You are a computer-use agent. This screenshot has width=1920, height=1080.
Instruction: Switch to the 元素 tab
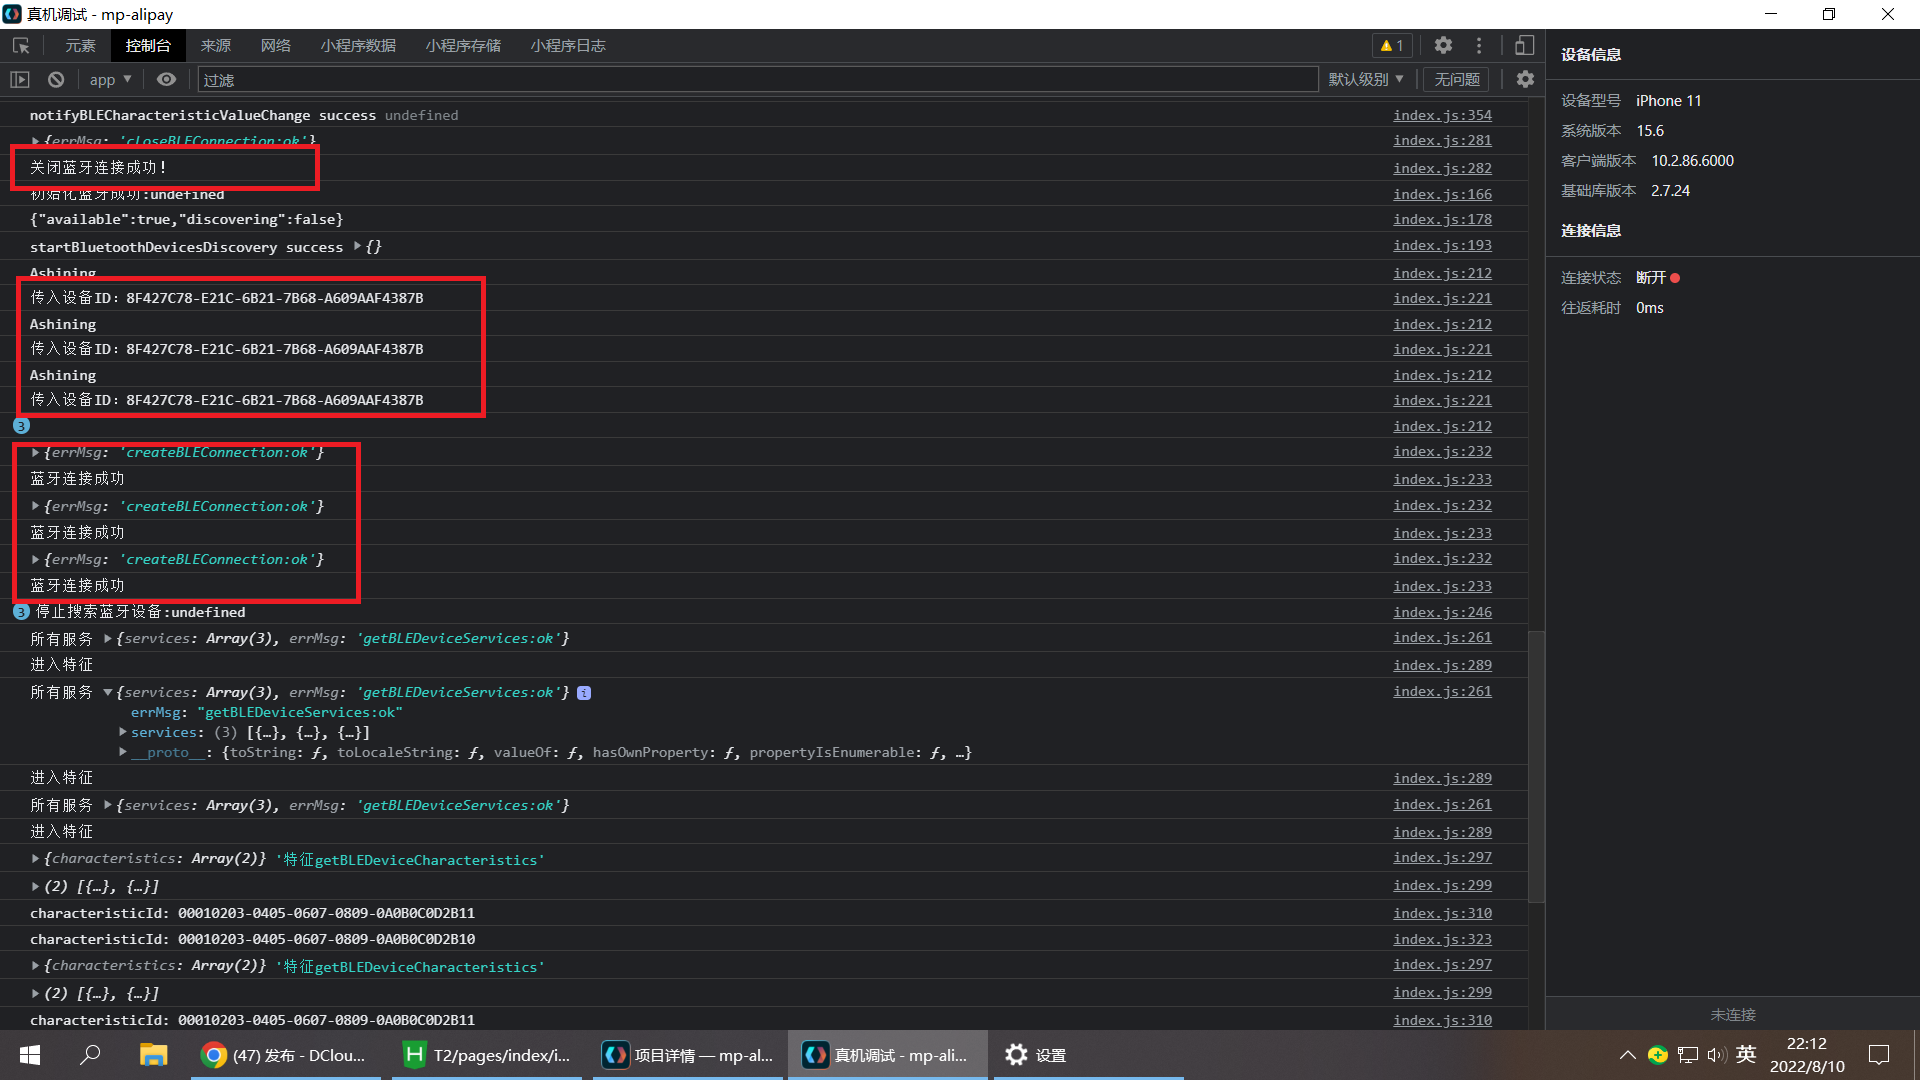[x=80, y=46]
